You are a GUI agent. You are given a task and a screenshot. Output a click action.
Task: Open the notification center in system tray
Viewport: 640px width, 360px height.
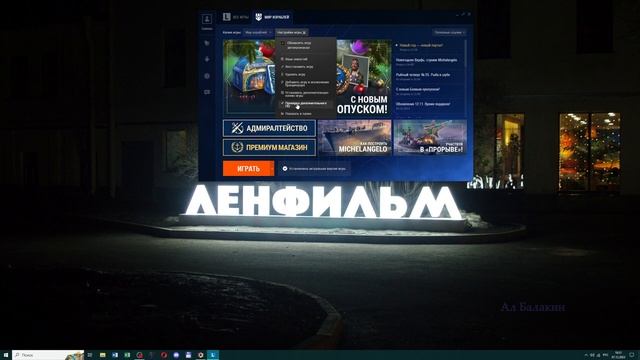tap(631, 355)
